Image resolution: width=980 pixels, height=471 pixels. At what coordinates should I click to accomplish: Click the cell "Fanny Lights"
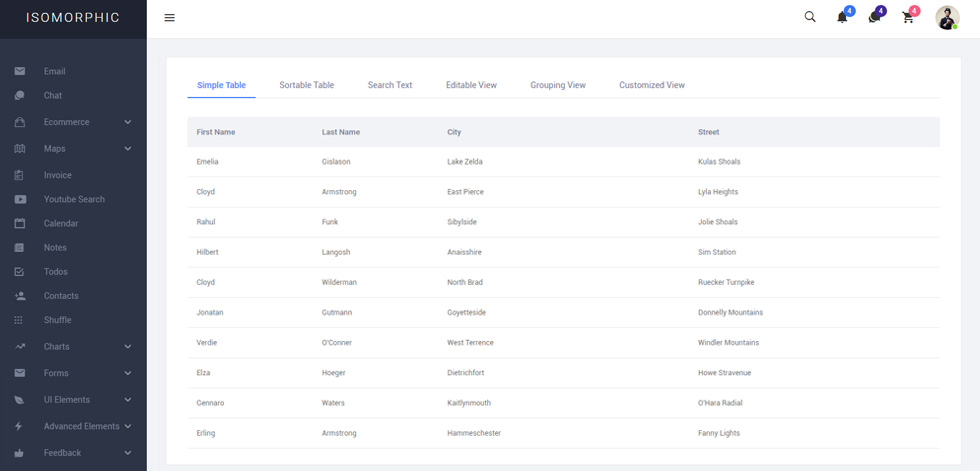719,433
